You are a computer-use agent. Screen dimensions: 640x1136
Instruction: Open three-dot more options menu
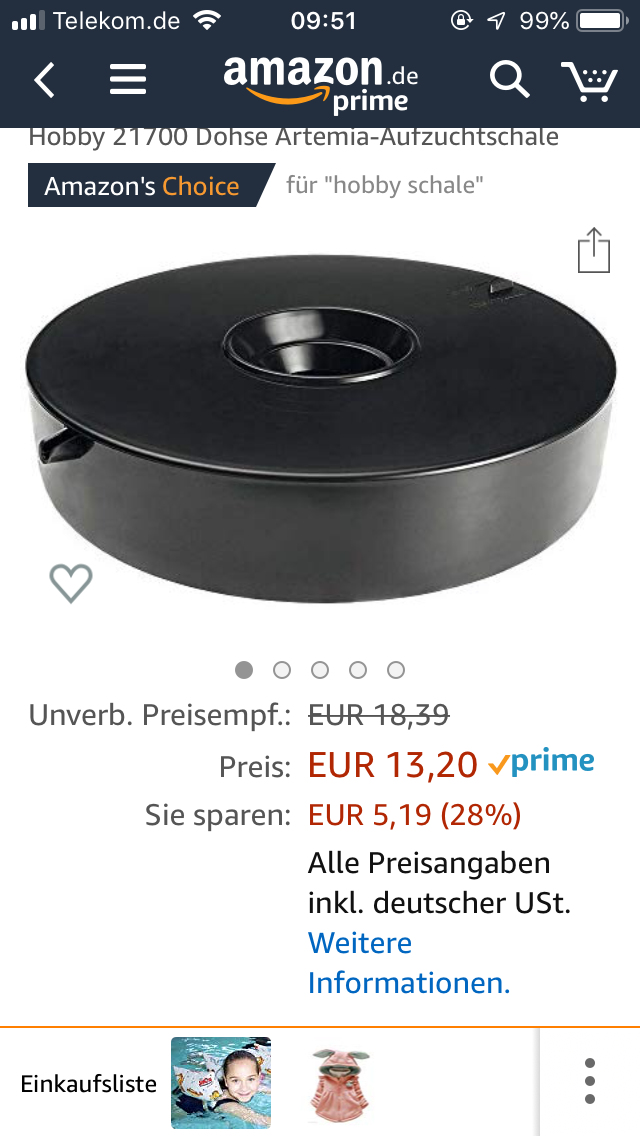click(x=590, y=1082)
